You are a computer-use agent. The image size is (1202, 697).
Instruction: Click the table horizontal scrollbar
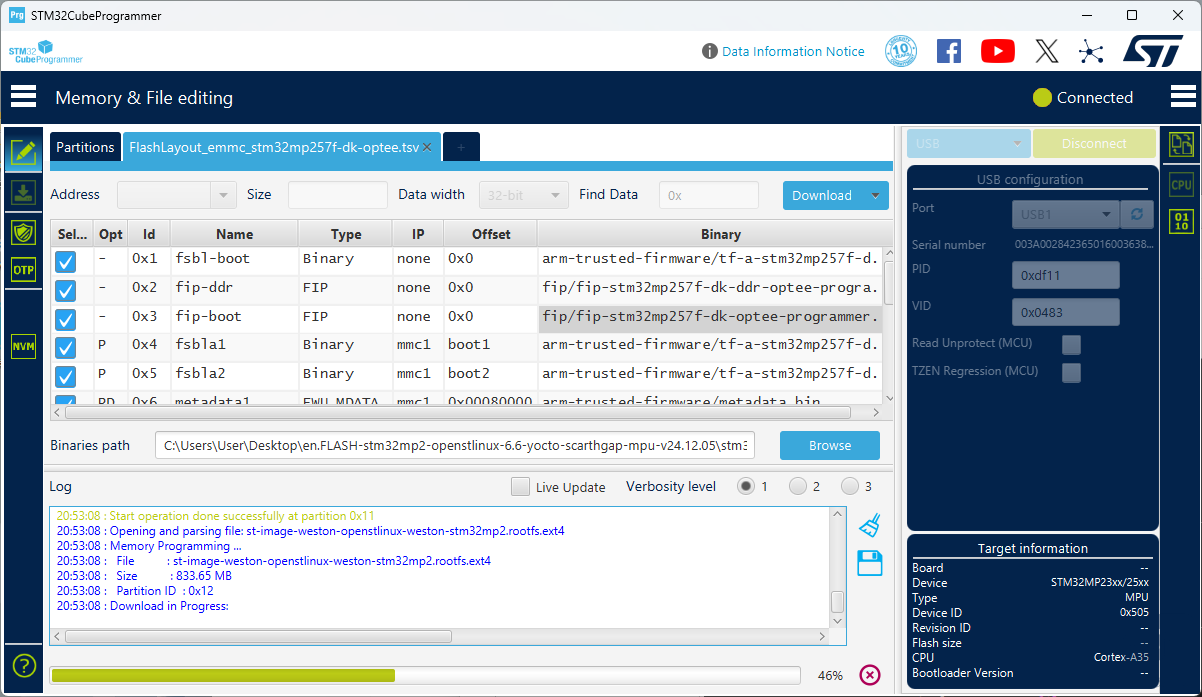tap(460, 412)
